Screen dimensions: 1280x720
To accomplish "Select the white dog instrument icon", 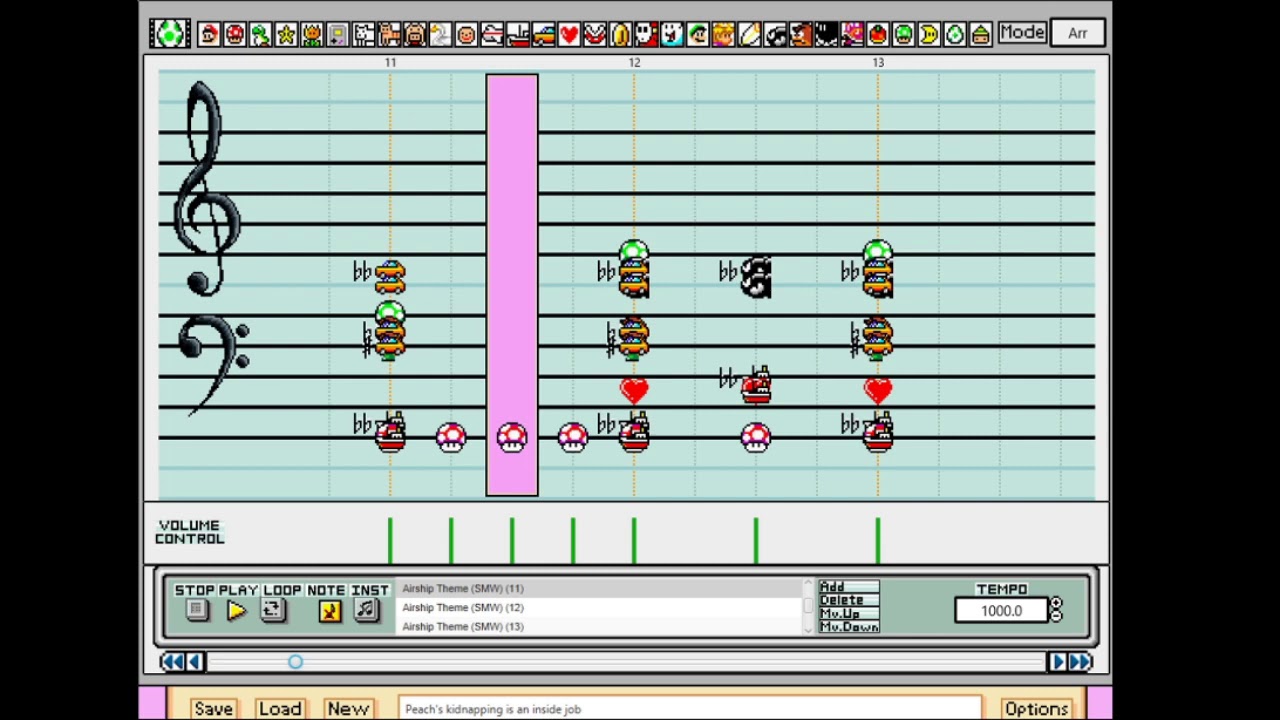I will [x=363, y=35].
